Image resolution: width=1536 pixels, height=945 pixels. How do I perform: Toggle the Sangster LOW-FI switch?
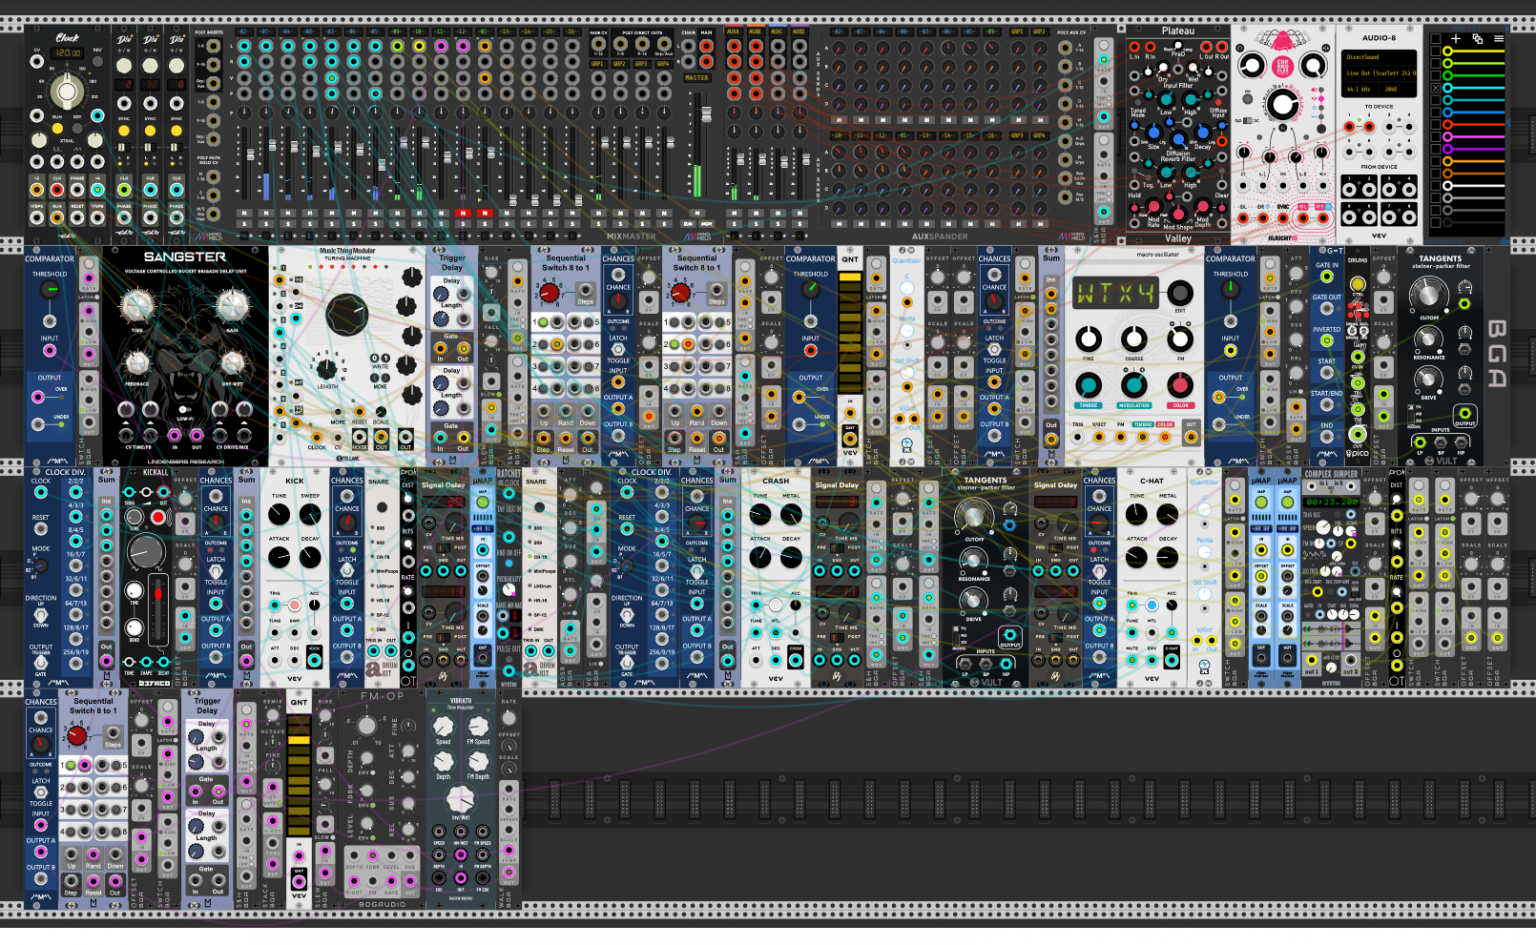(x=185, y=409)
